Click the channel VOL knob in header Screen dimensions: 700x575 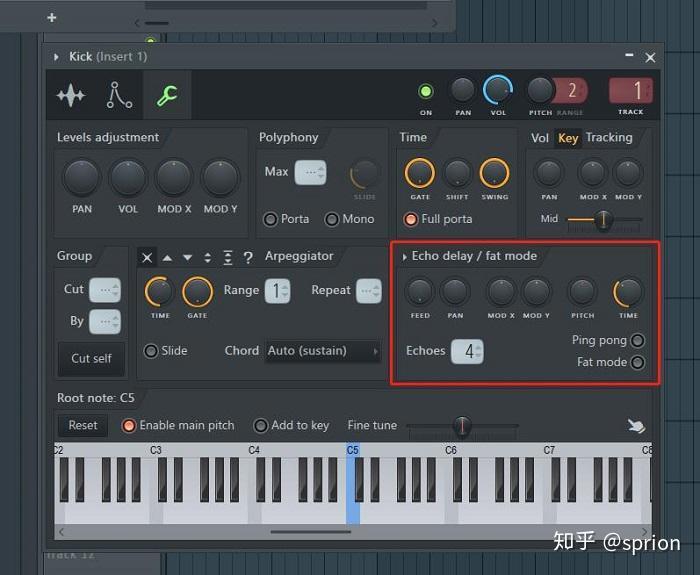tap(498, 90)
